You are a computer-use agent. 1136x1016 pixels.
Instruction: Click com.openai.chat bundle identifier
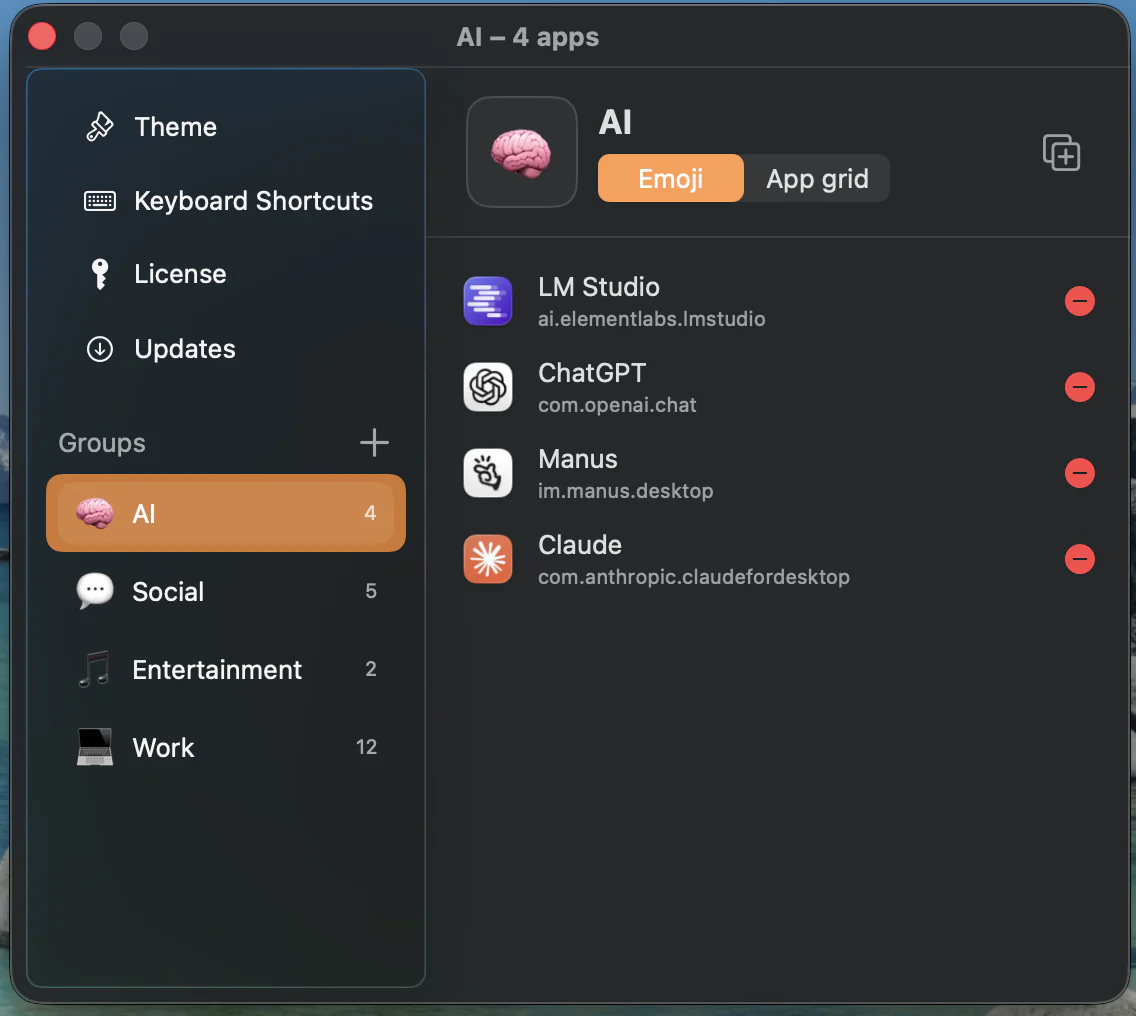pyautogui.click(x=617, y=405)
